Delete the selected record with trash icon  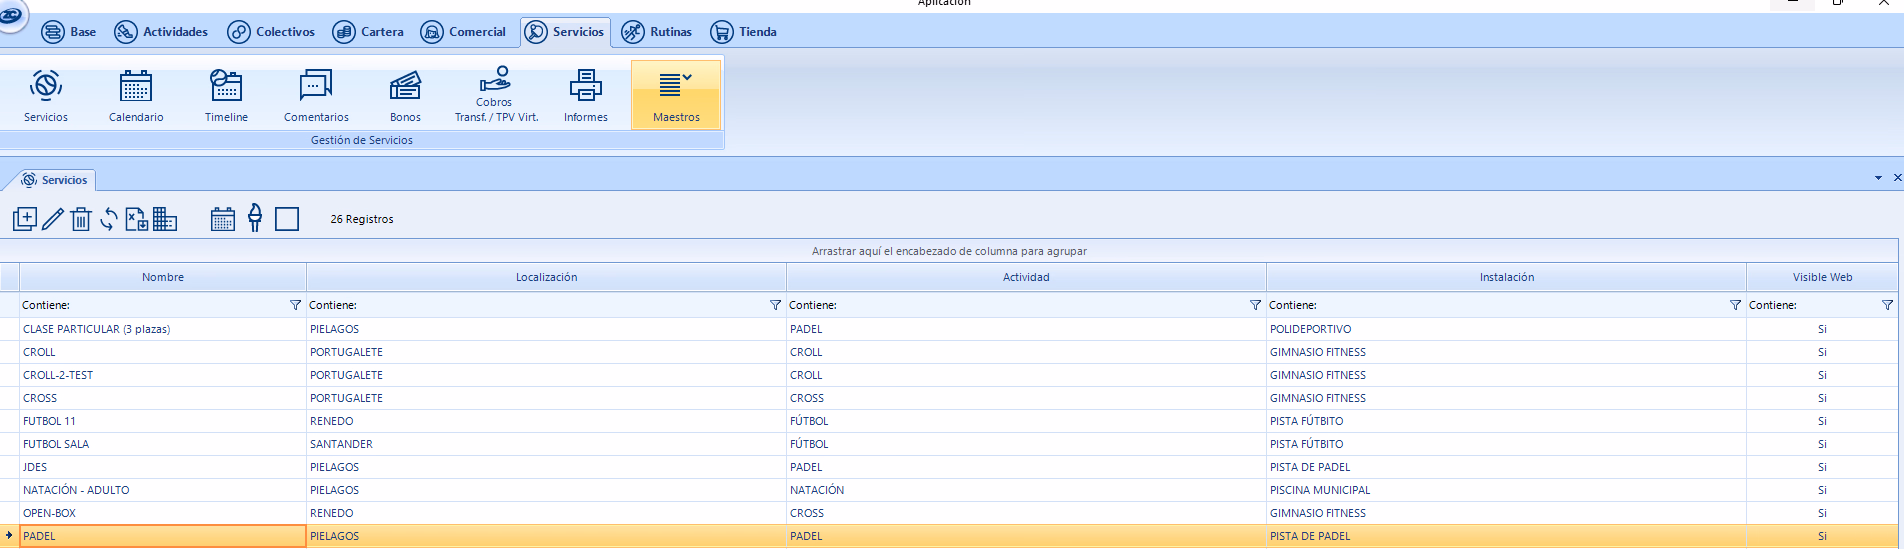pyautogui.click(x=81, y=219)
